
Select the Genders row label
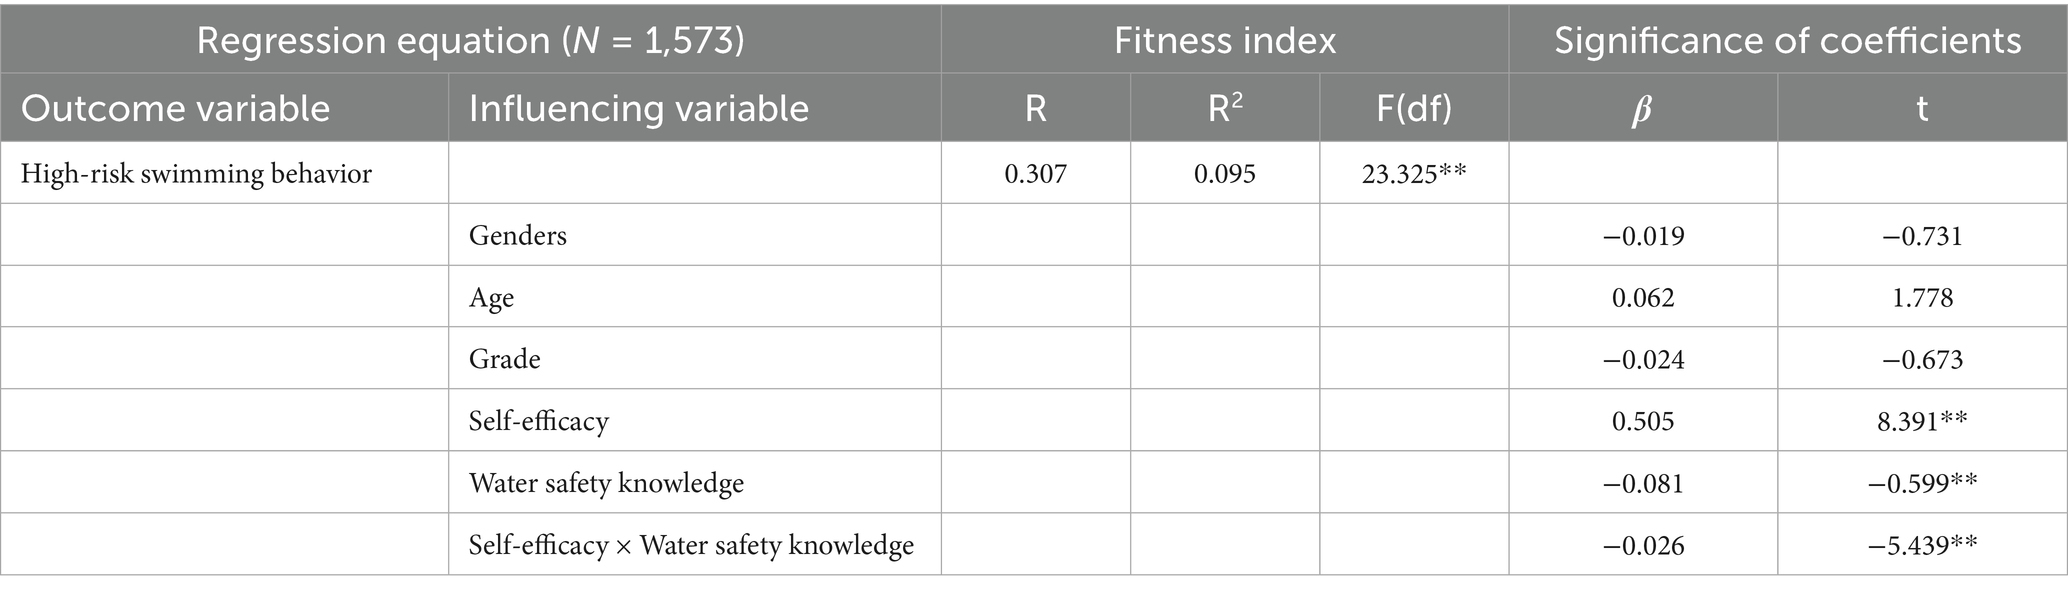point(517,236)
